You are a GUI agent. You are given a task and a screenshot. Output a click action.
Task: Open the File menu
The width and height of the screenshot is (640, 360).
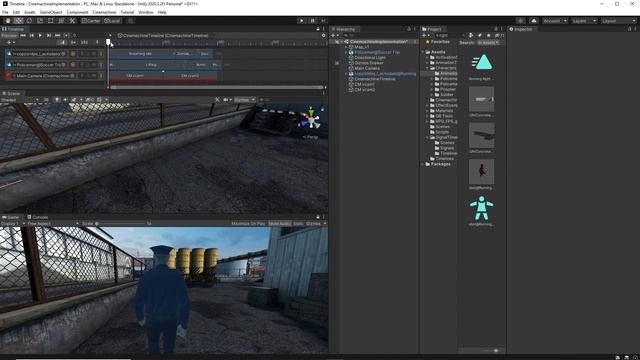tap(5, 12)
